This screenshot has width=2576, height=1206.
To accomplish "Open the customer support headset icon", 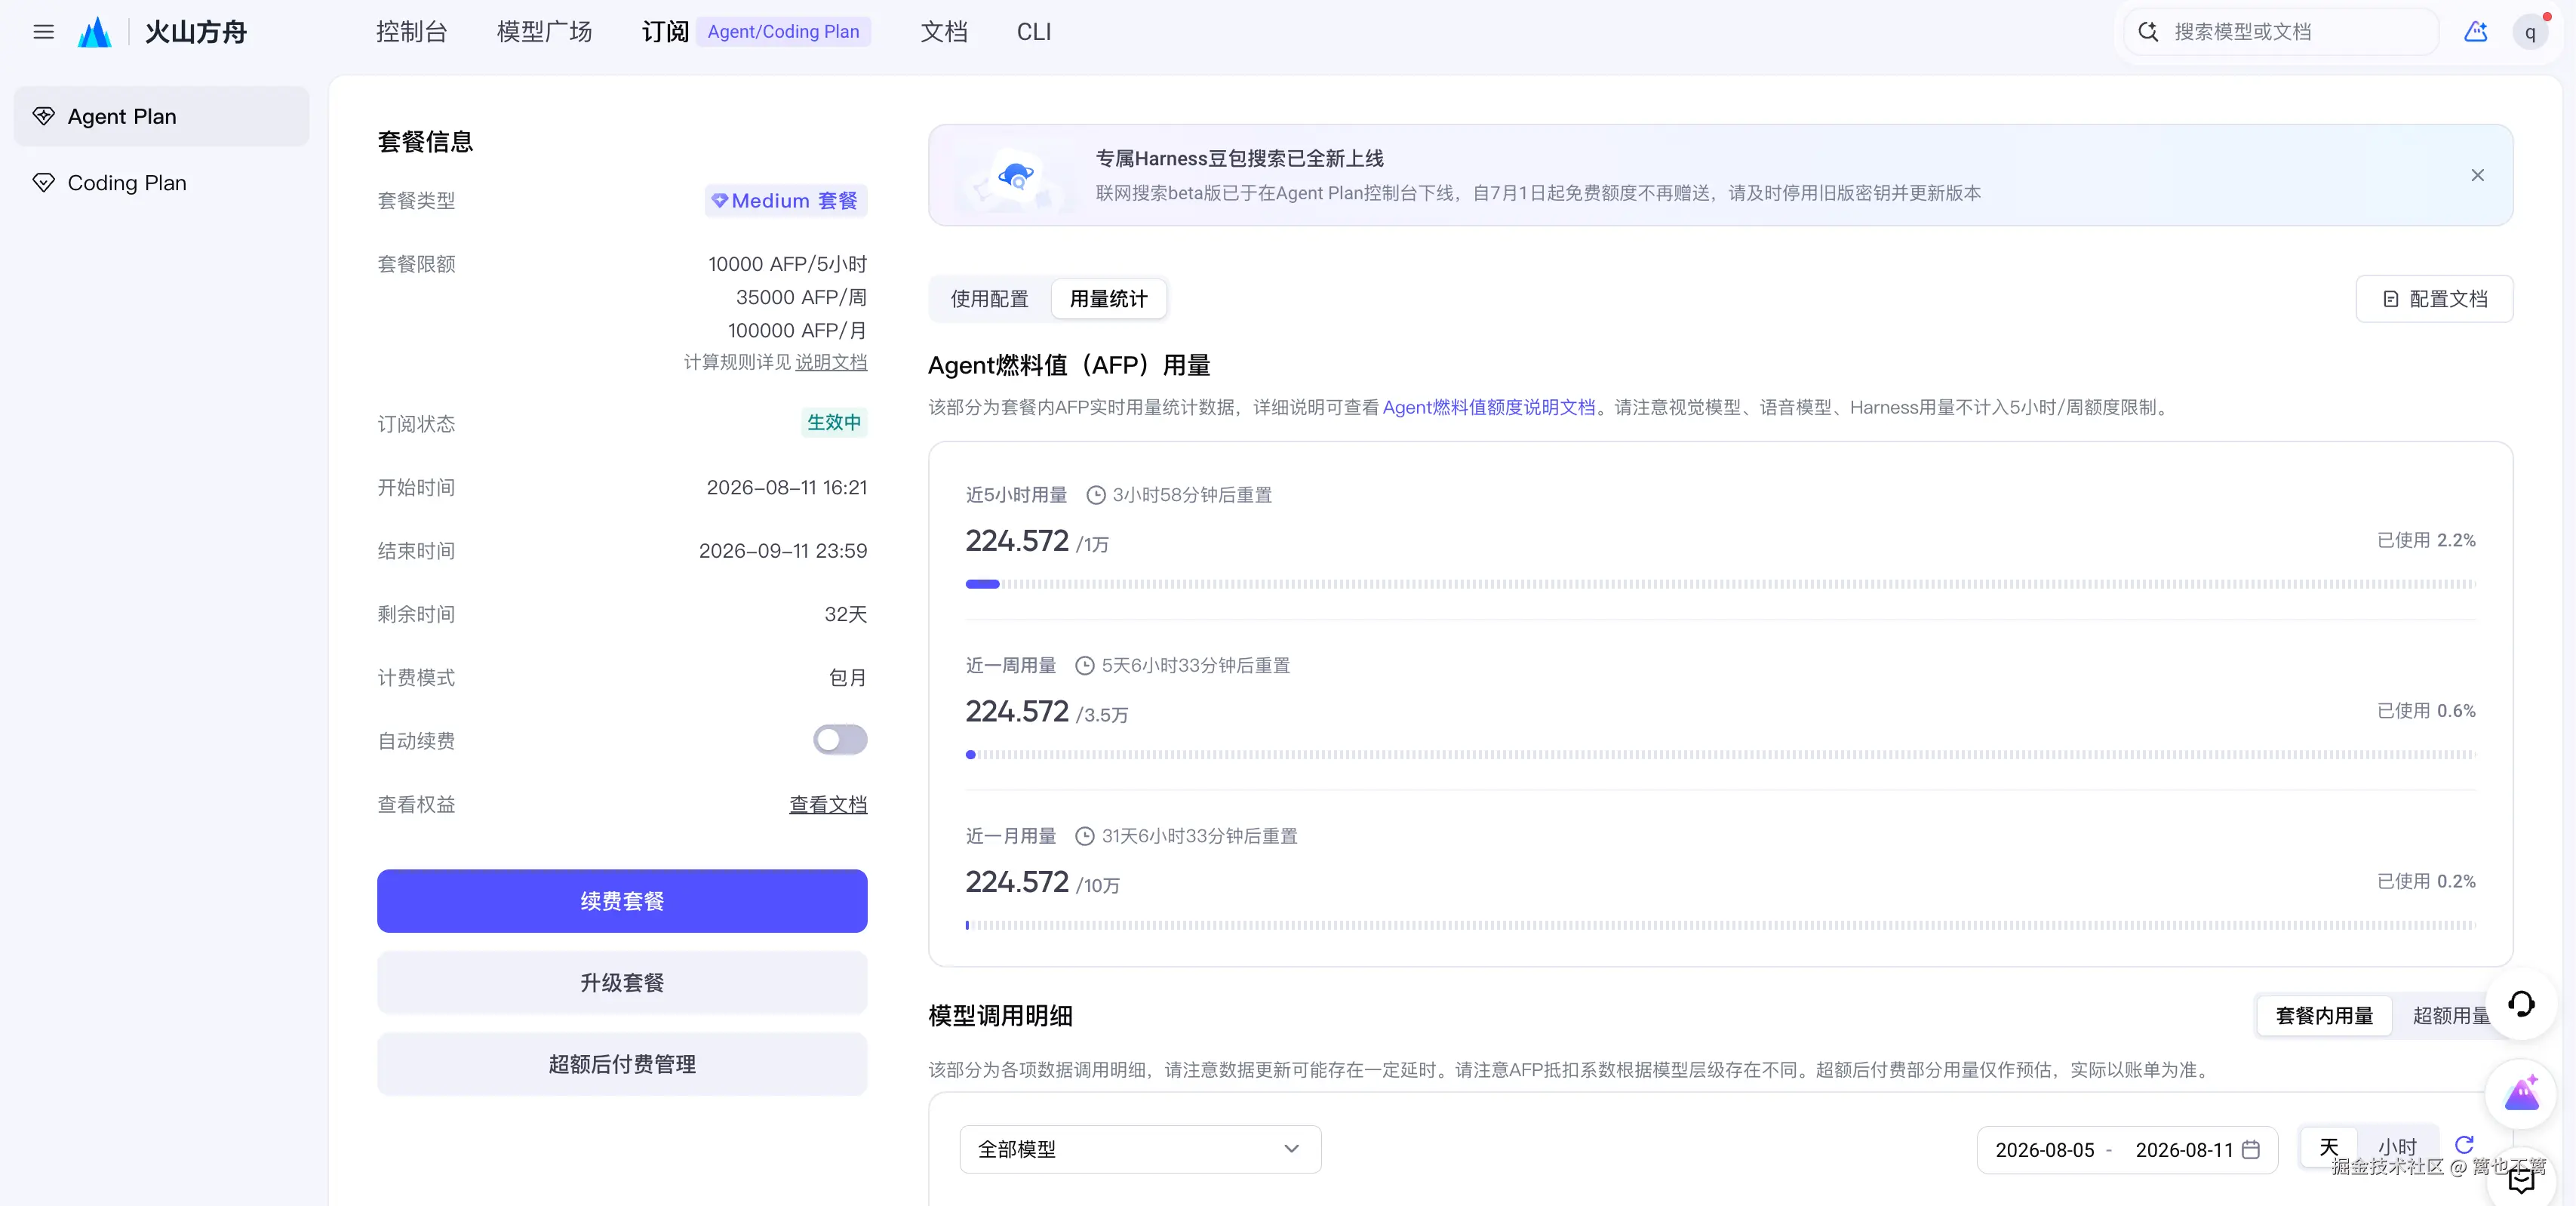I will pos(2521,1003).
